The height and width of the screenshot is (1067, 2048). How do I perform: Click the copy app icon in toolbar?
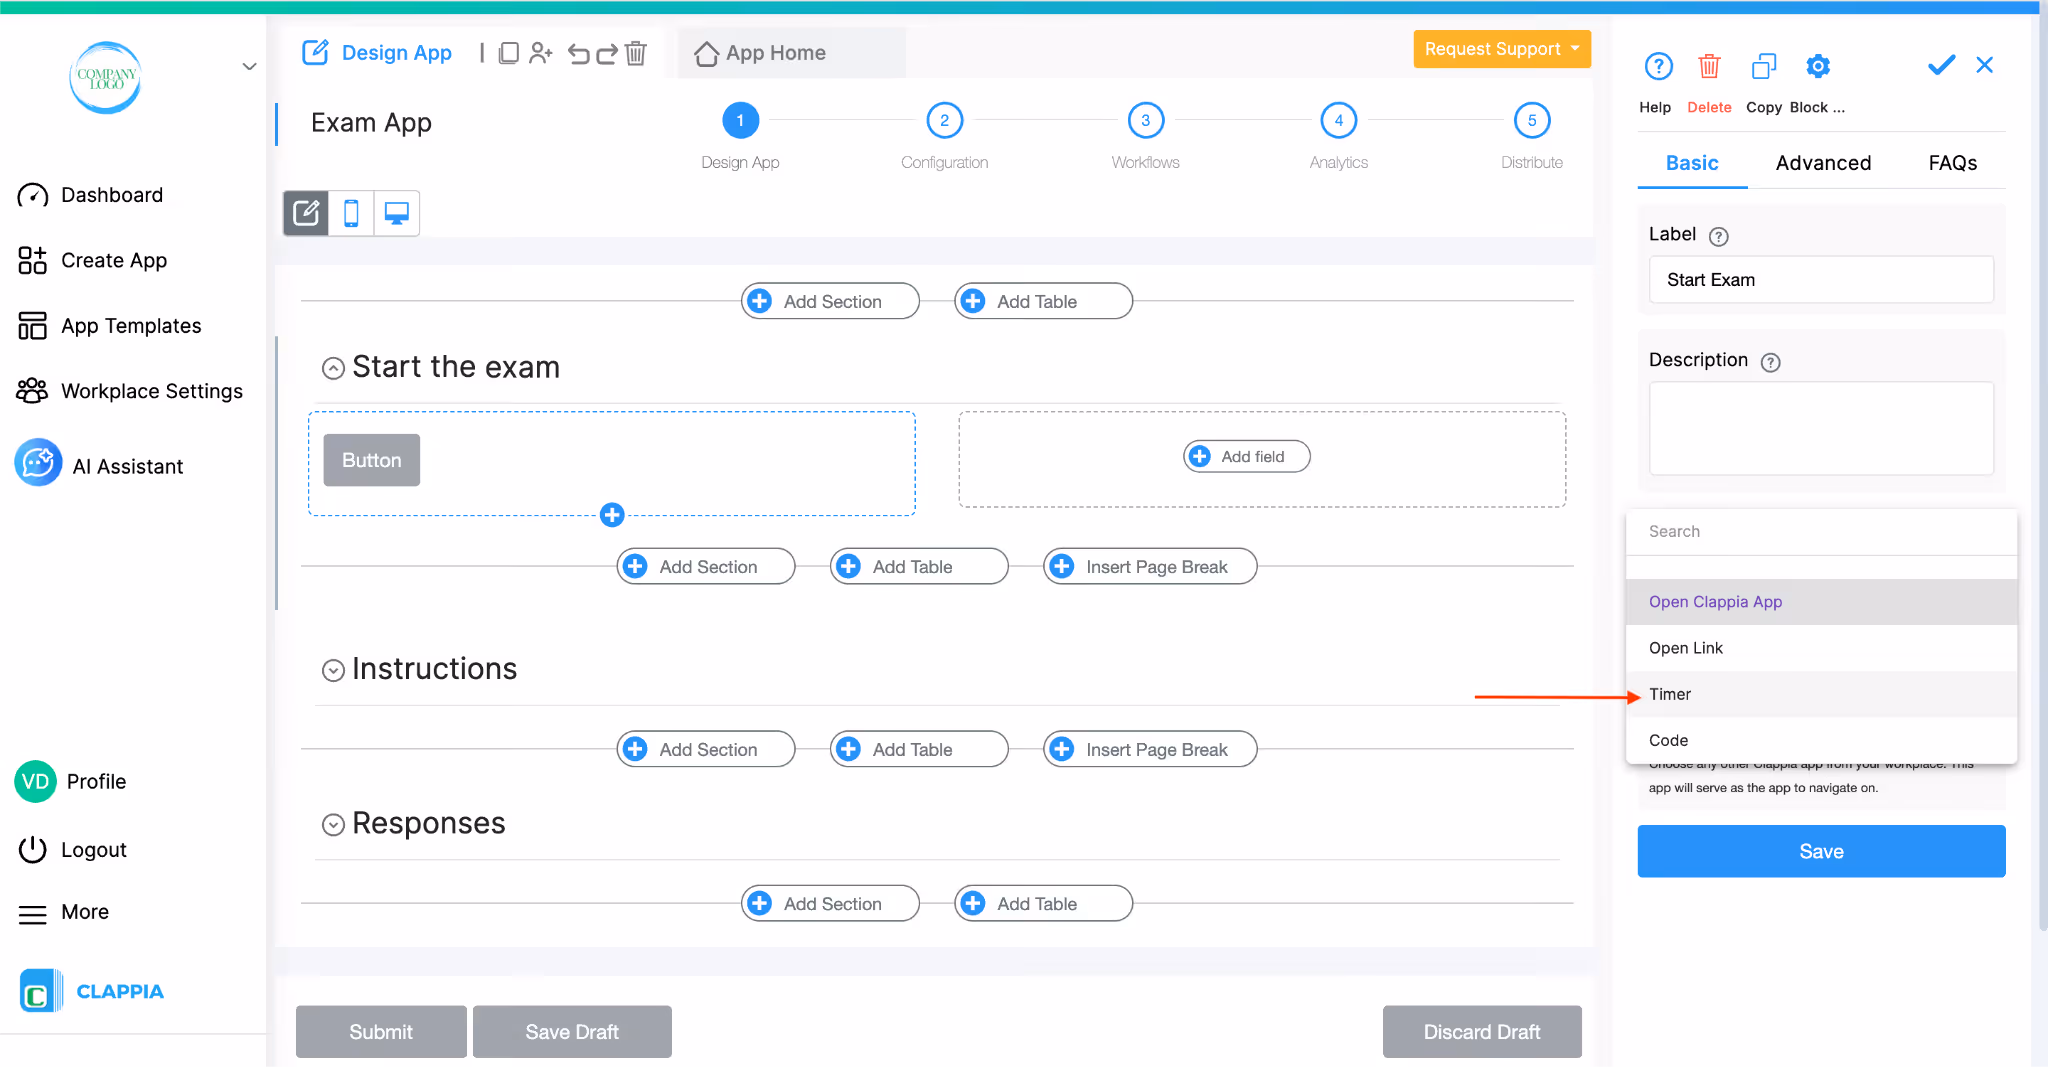[x=509, y=53]
